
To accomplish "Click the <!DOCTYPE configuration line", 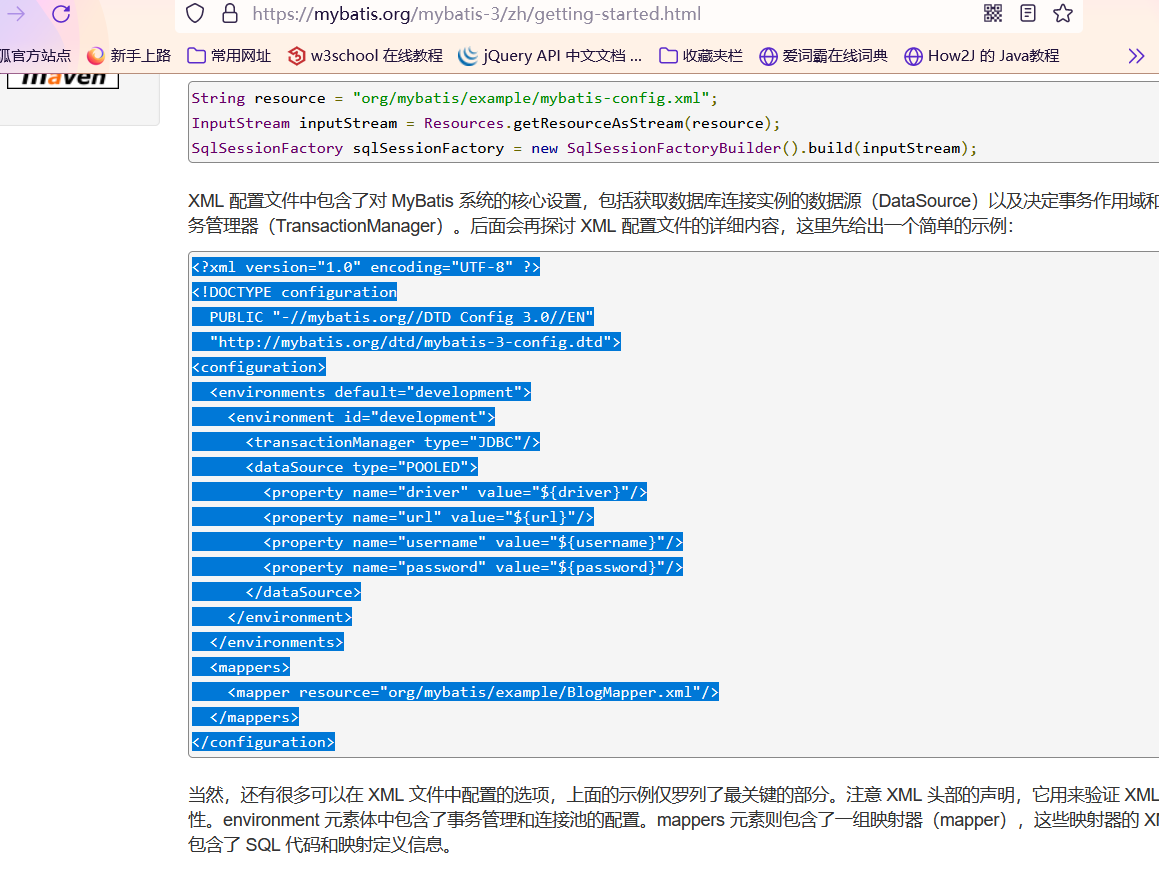I will [x=294, y=292].
